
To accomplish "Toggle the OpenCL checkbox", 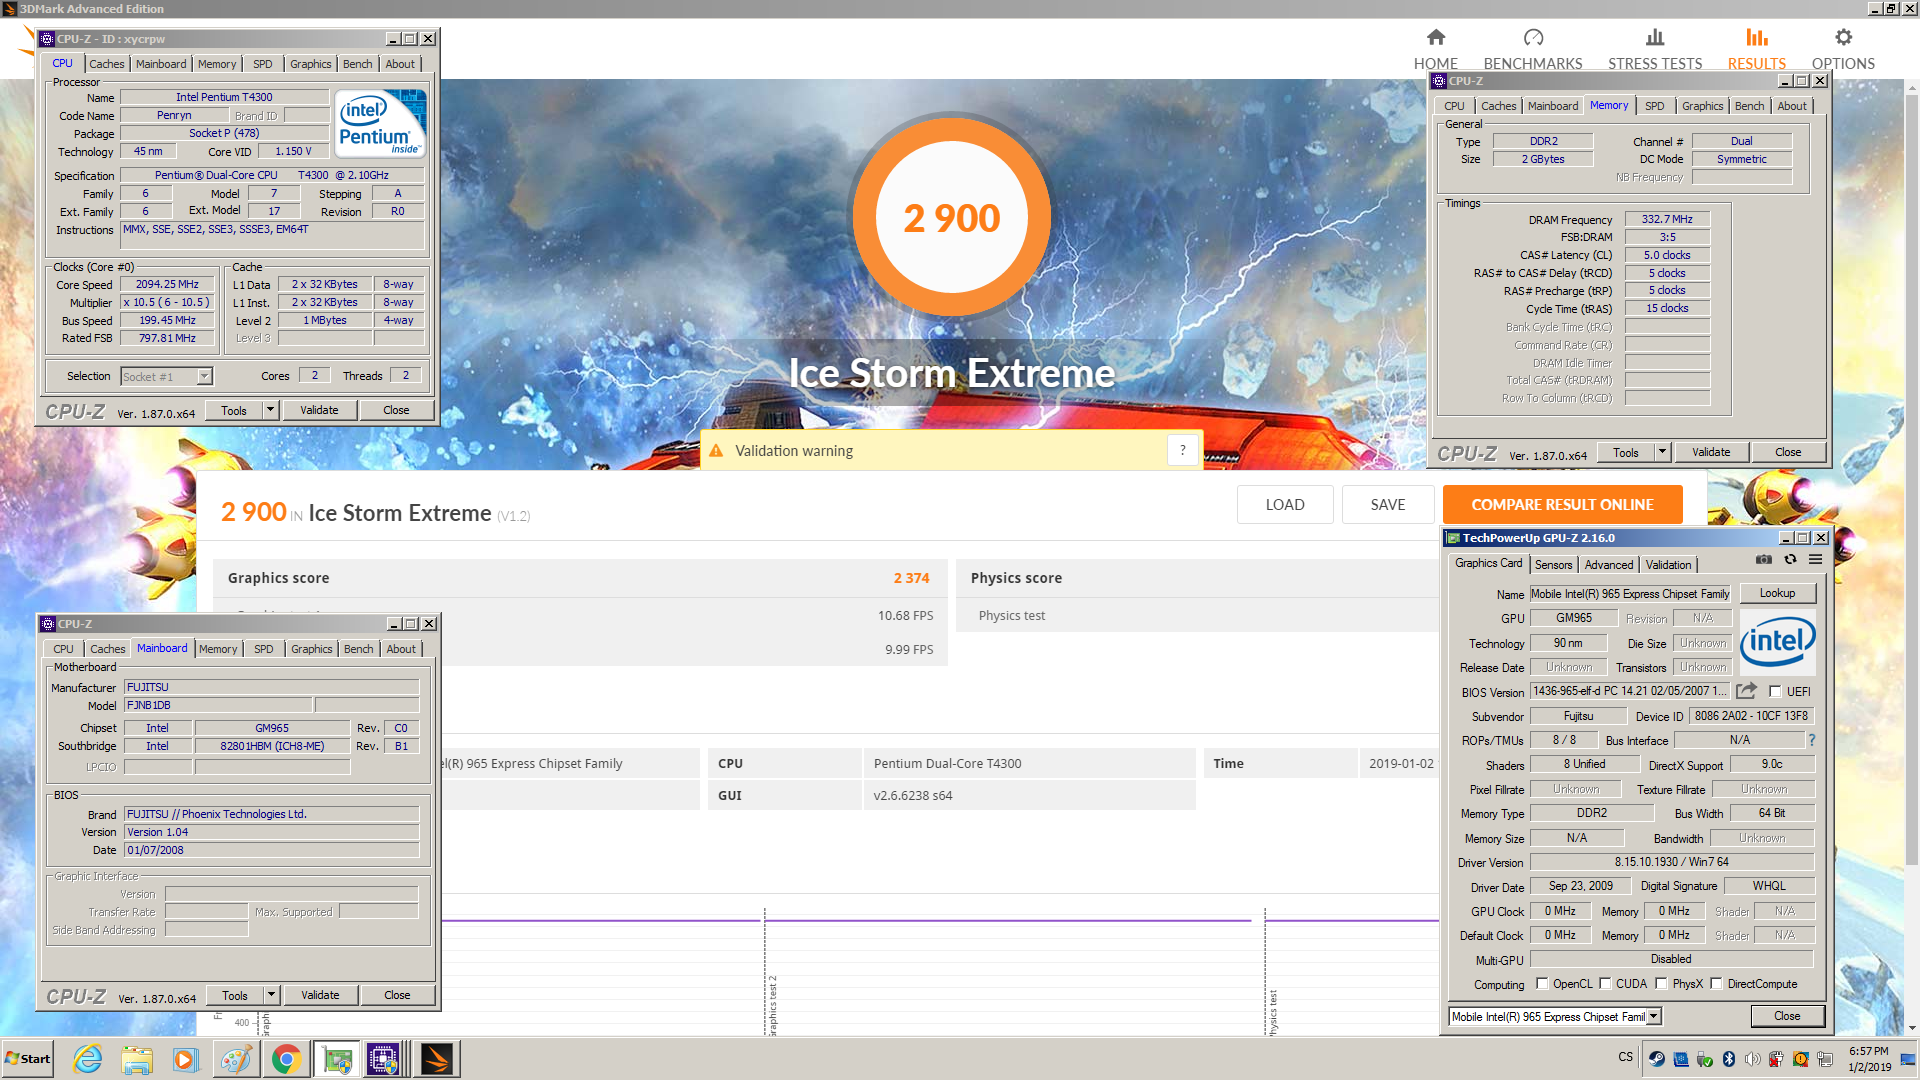I will tap(1542, 984).
